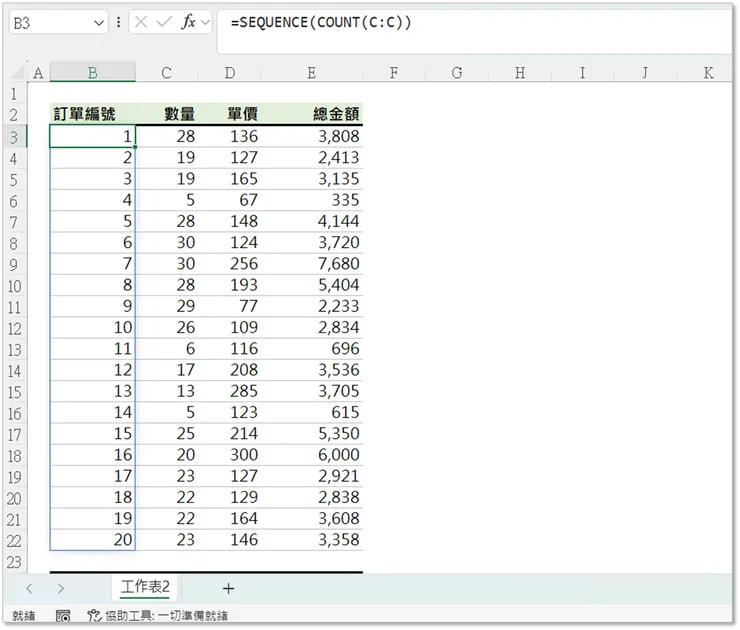Screen dimensions: 740x630
Task: Click unit price cell 285
Action: click(x=230, y=391)
